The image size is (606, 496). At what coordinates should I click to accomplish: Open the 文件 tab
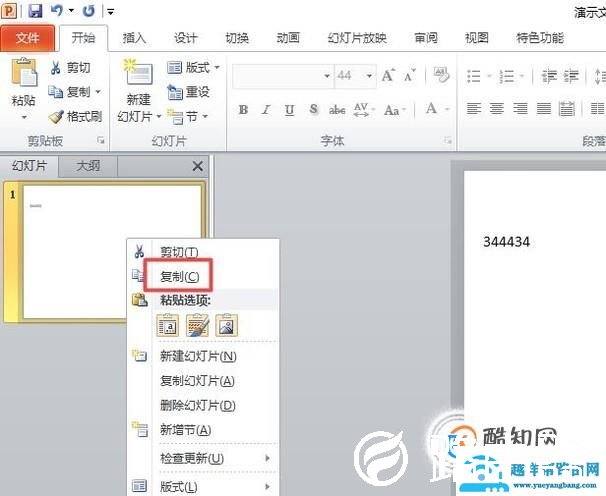pyautogui.click(x=27, y=38)
